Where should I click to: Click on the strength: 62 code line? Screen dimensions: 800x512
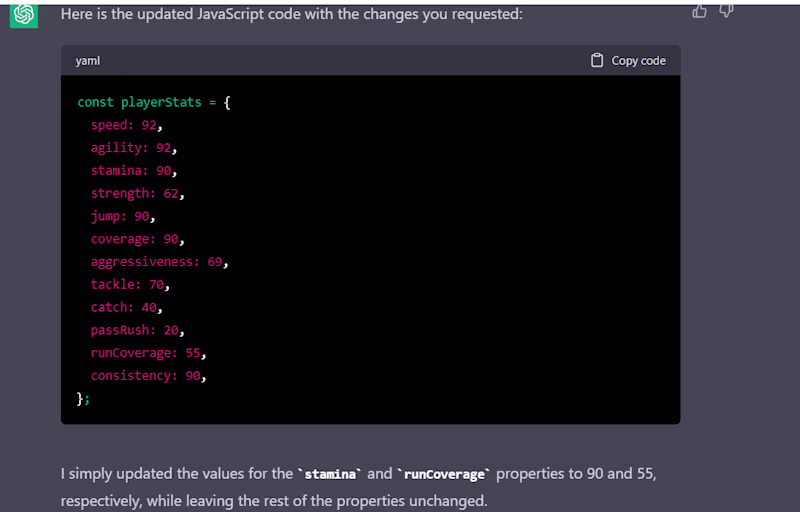pyautogui.click(x=137, y=193)
